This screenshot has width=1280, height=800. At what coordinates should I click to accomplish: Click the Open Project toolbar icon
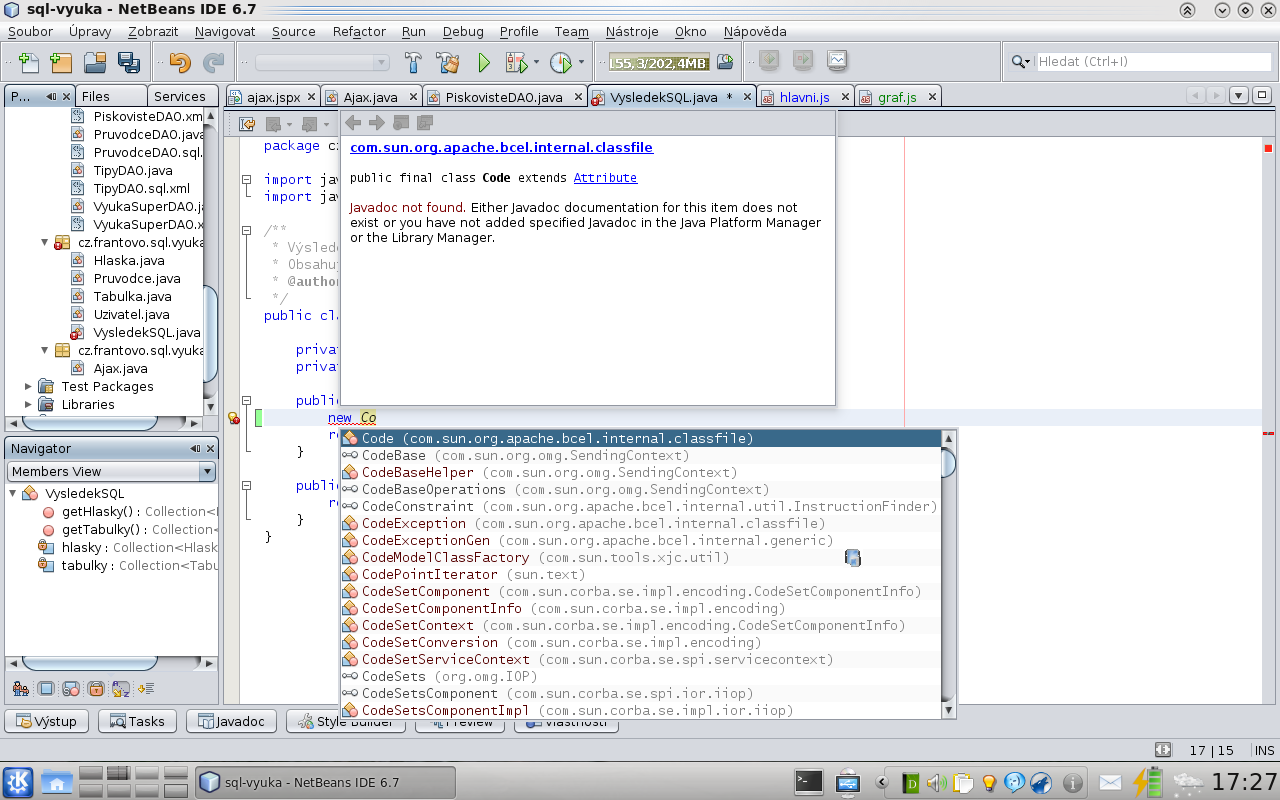95,62
